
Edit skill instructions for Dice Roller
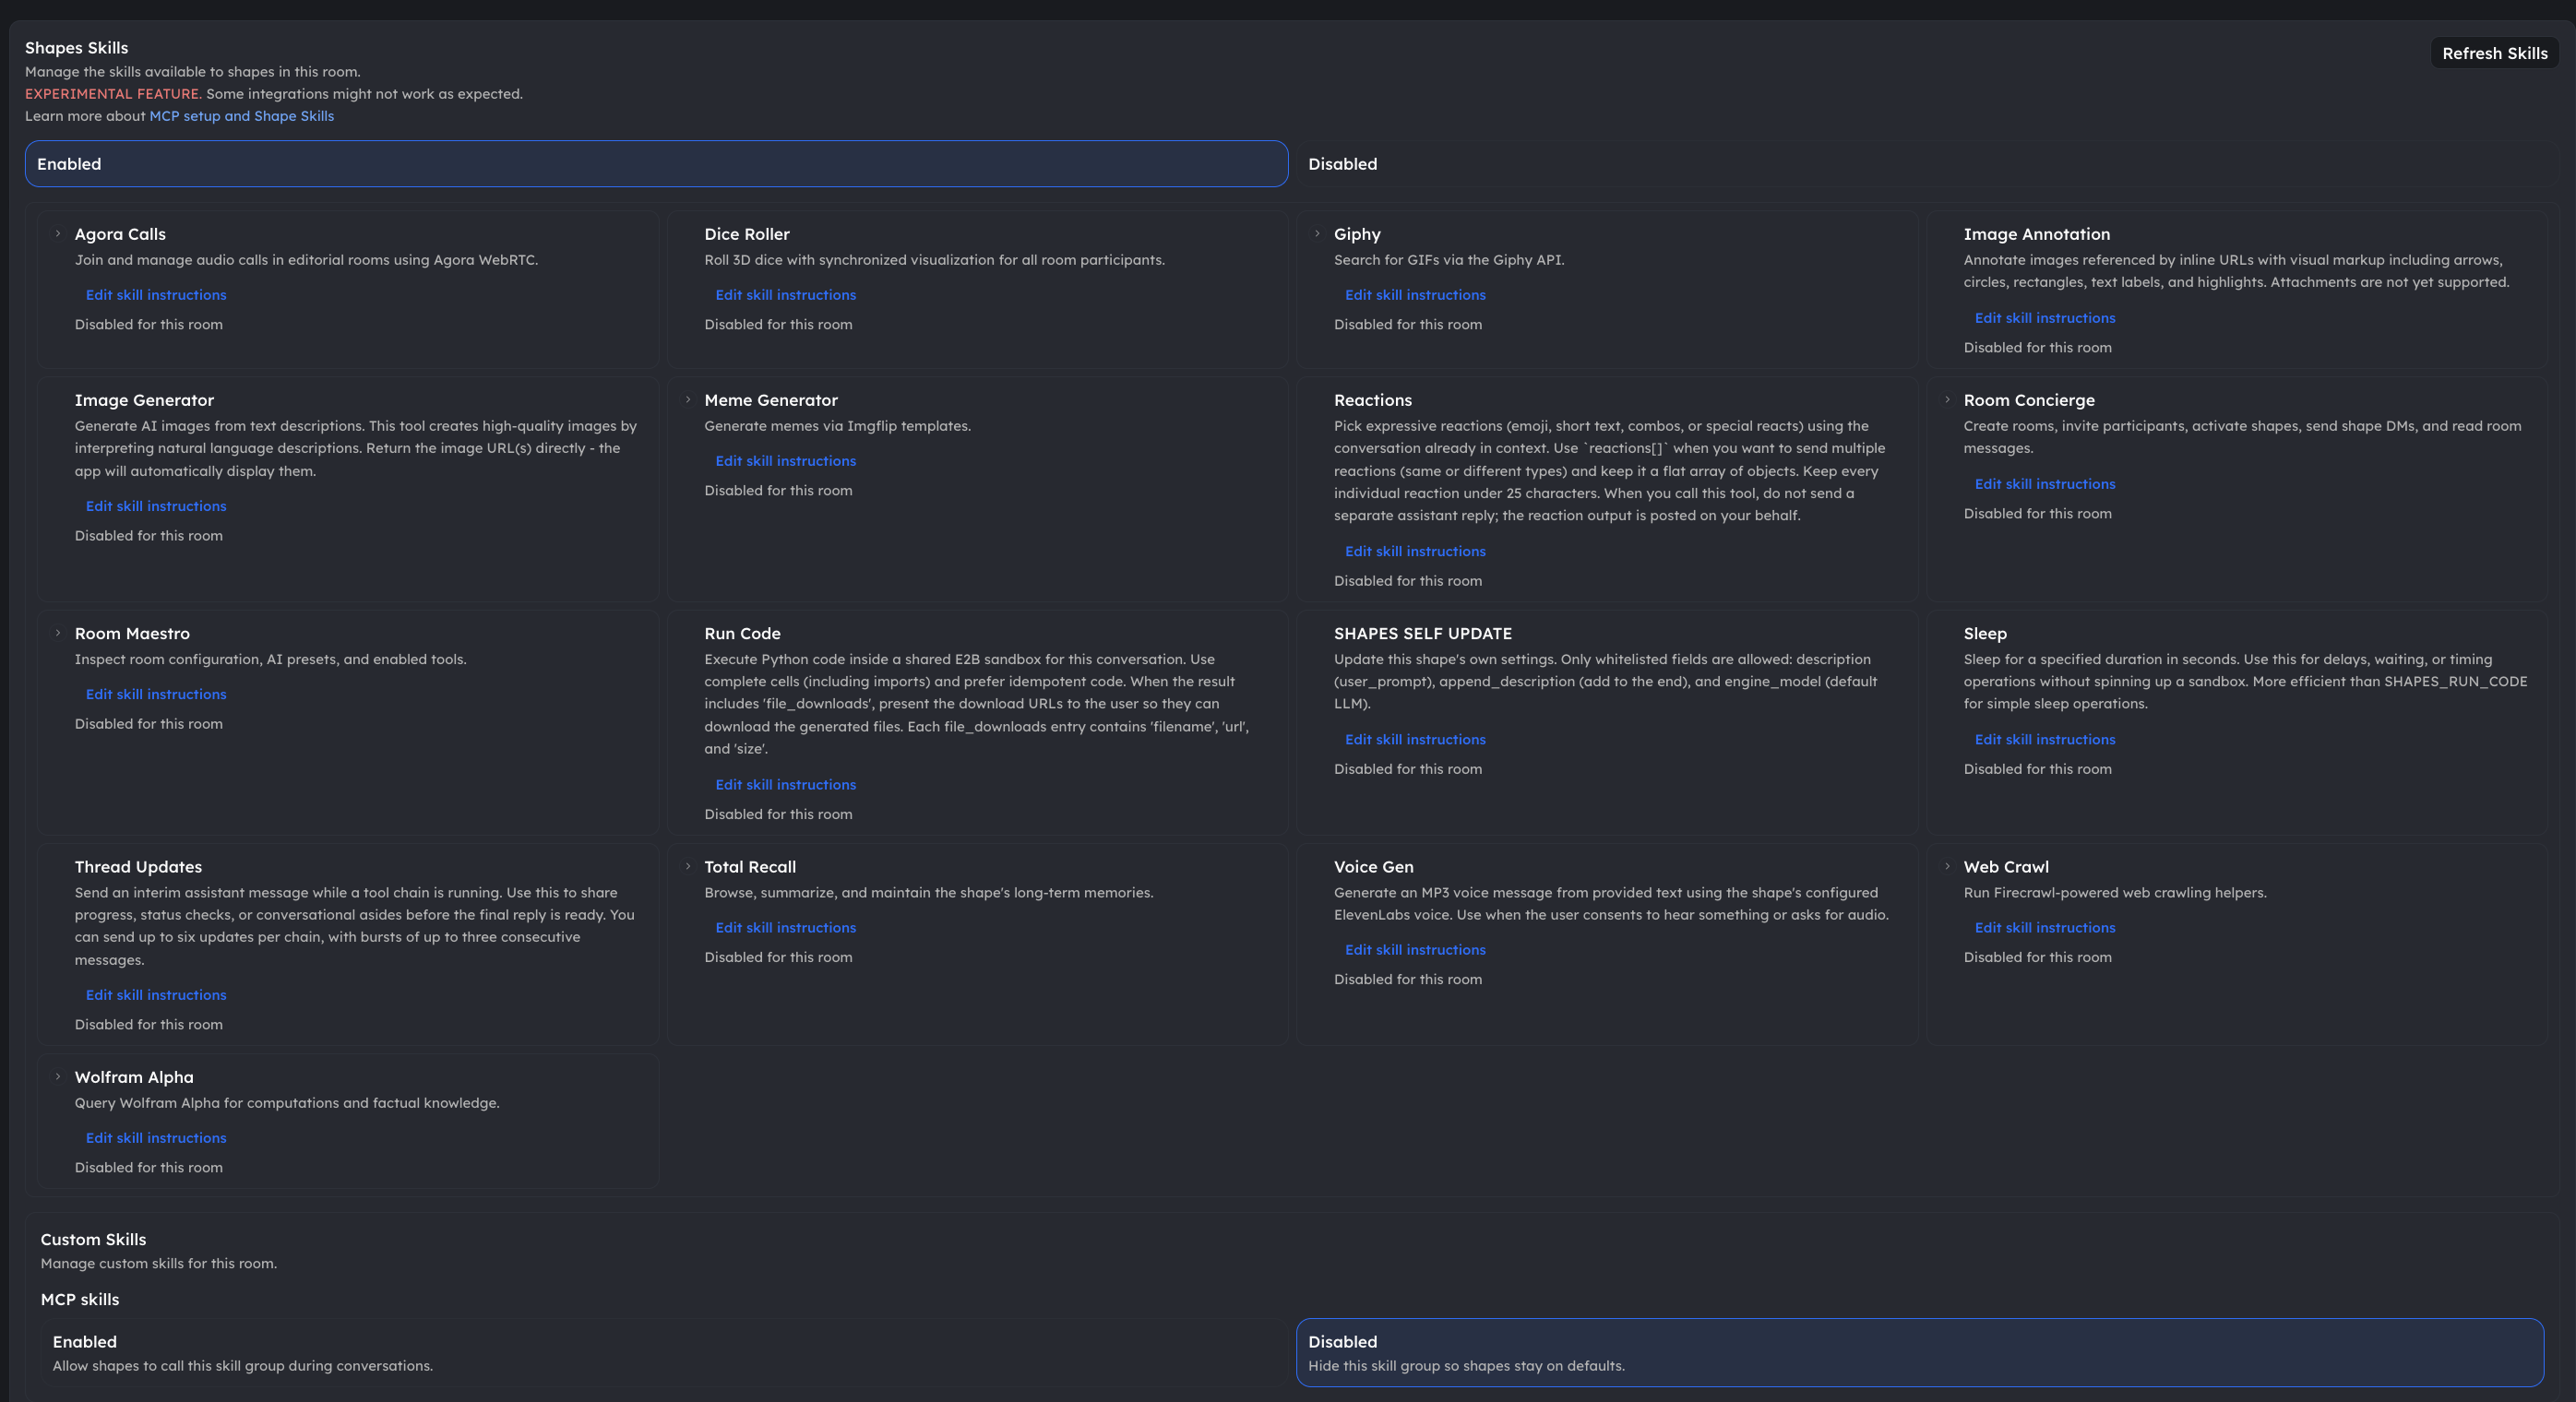tap(785, 295)
